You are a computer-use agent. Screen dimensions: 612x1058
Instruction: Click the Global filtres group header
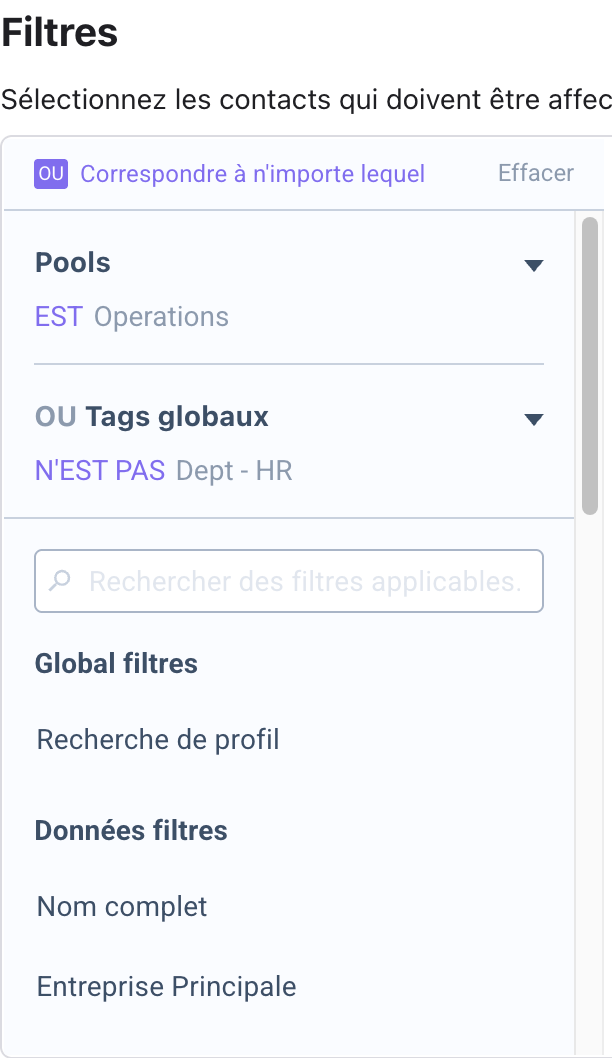(x=116, y=663)
